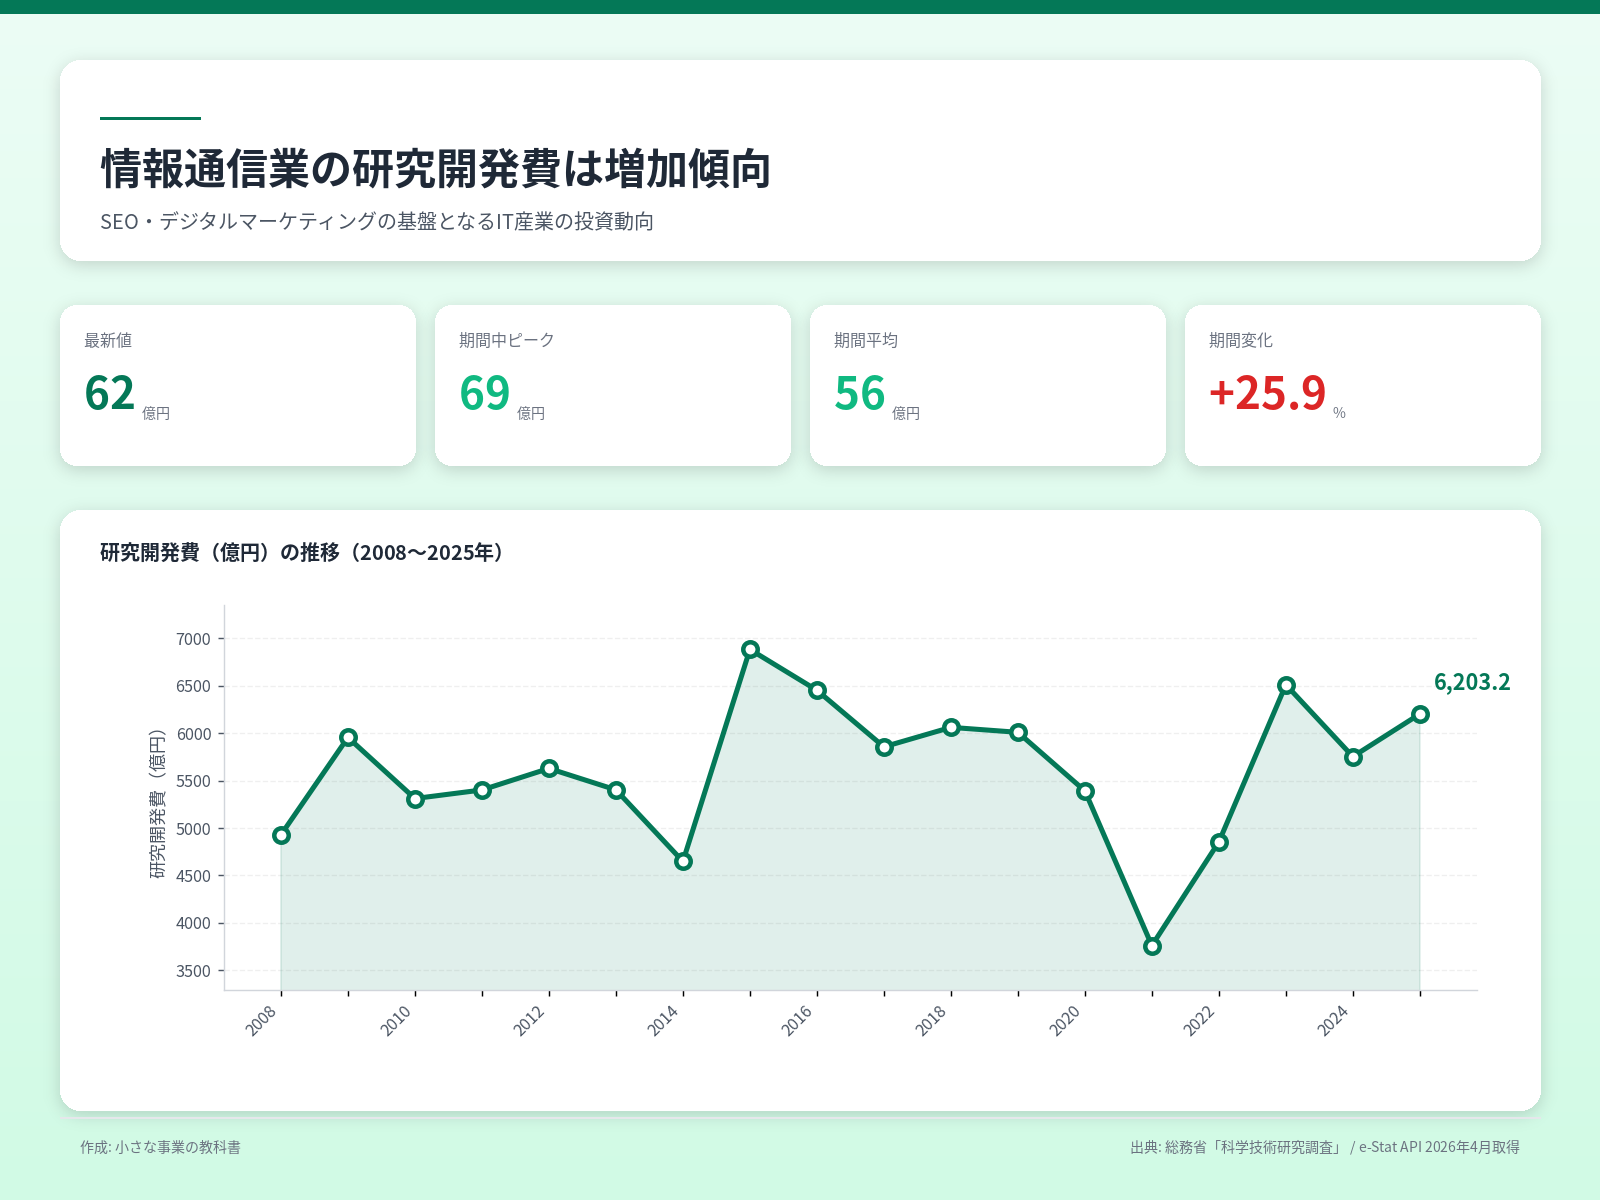
Task: Click the 2021 lowest data point
Action: [x=1153, y=946]
